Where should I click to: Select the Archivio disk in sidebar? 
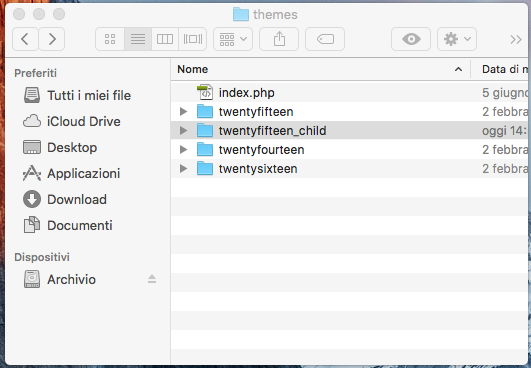[60, 279]
